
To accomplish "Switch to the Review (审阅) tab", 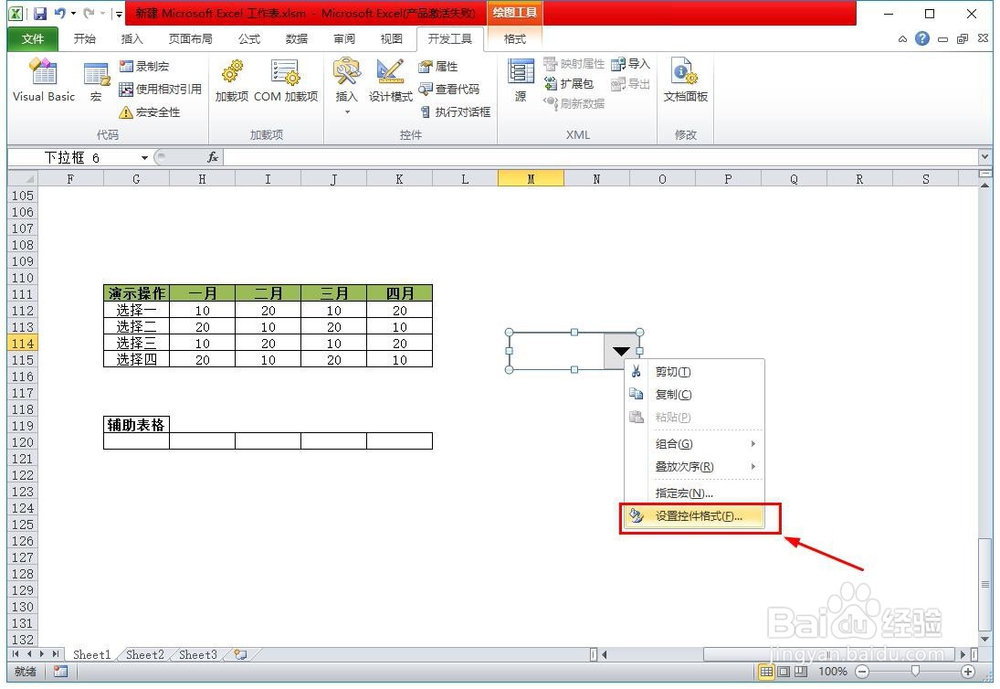I will [x=344, y=39].
